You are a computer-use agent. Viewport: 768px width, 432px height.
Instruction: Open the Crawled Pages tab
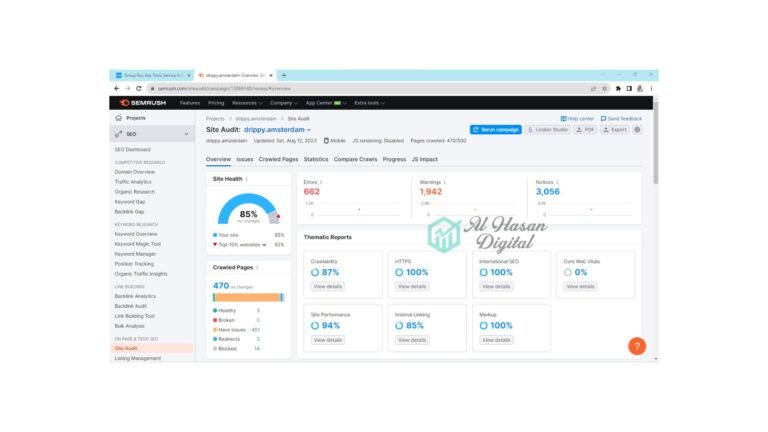point(278,159)
